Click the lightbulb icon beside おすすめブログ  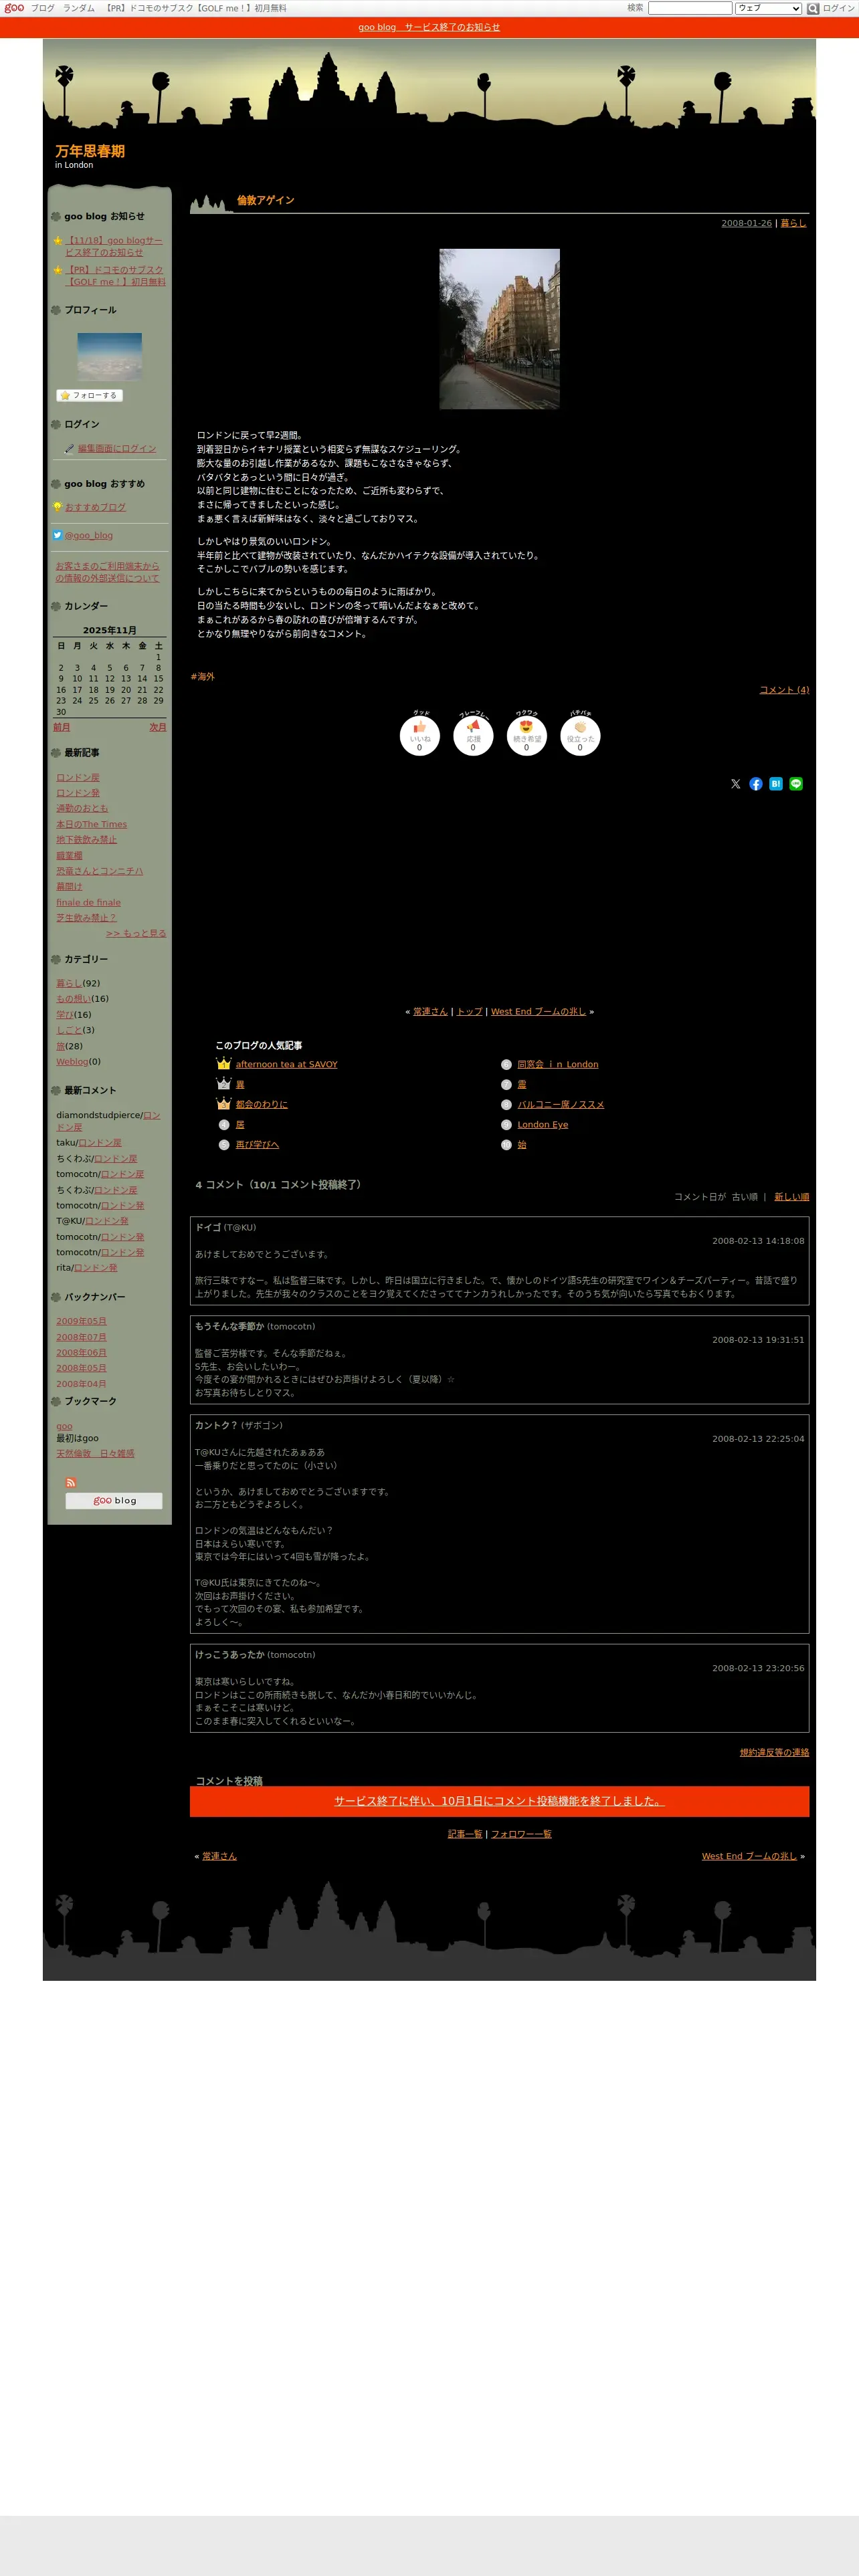[57, 507]
